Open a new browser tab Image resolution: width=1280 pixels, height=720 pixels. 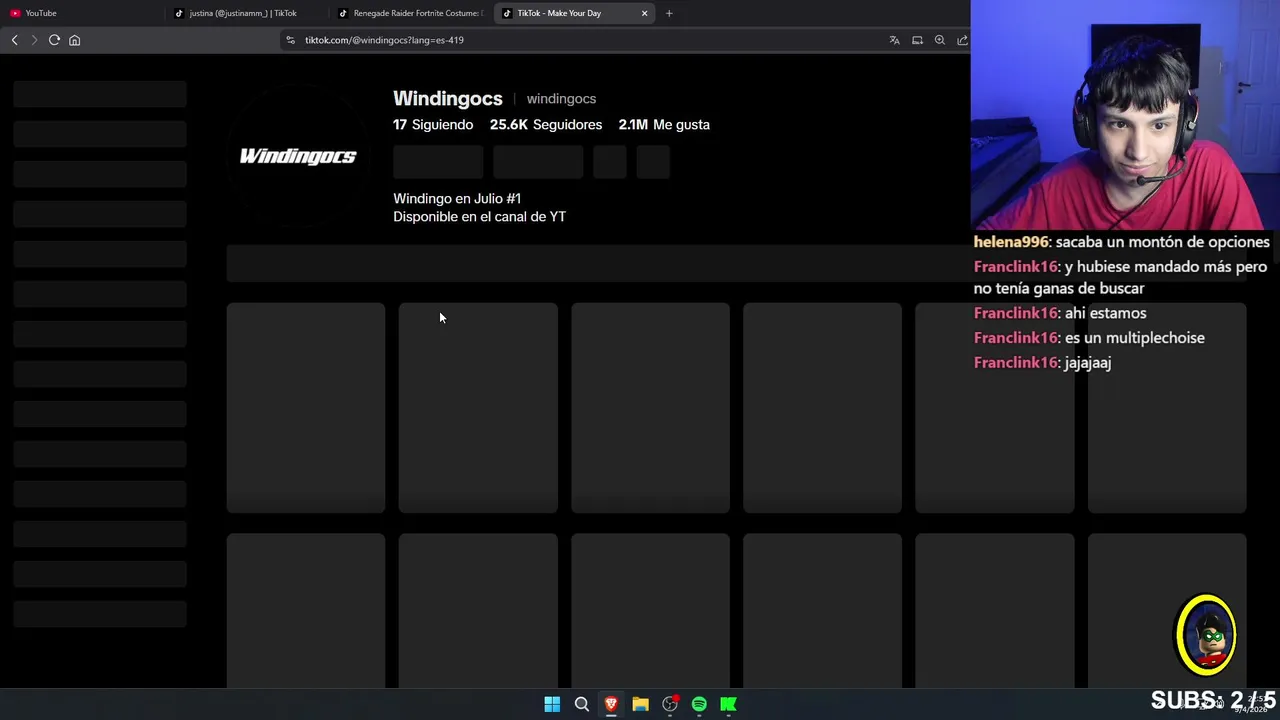tap(669, 13)
